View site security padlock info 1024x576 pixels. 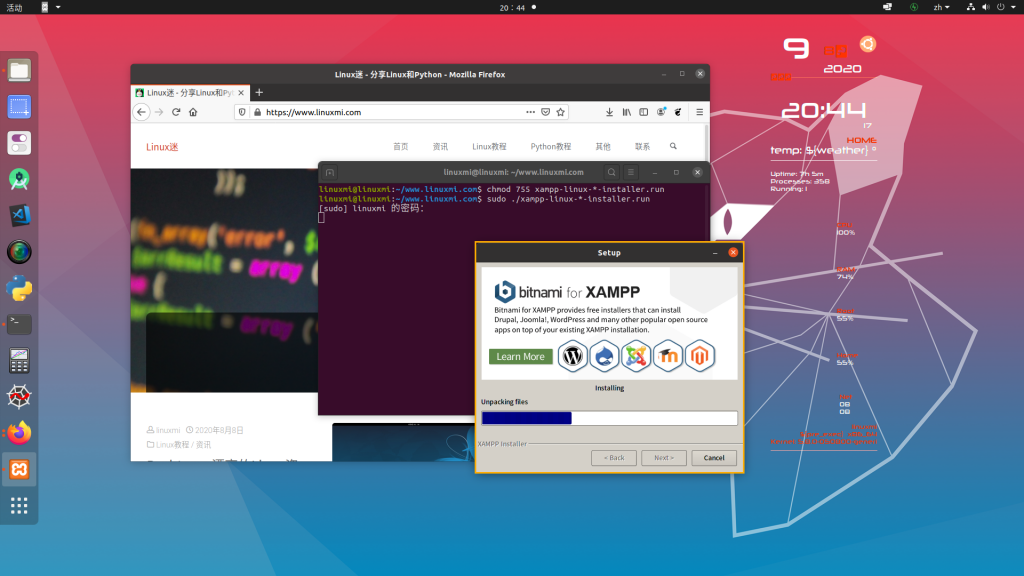click(x=257, y=112)
